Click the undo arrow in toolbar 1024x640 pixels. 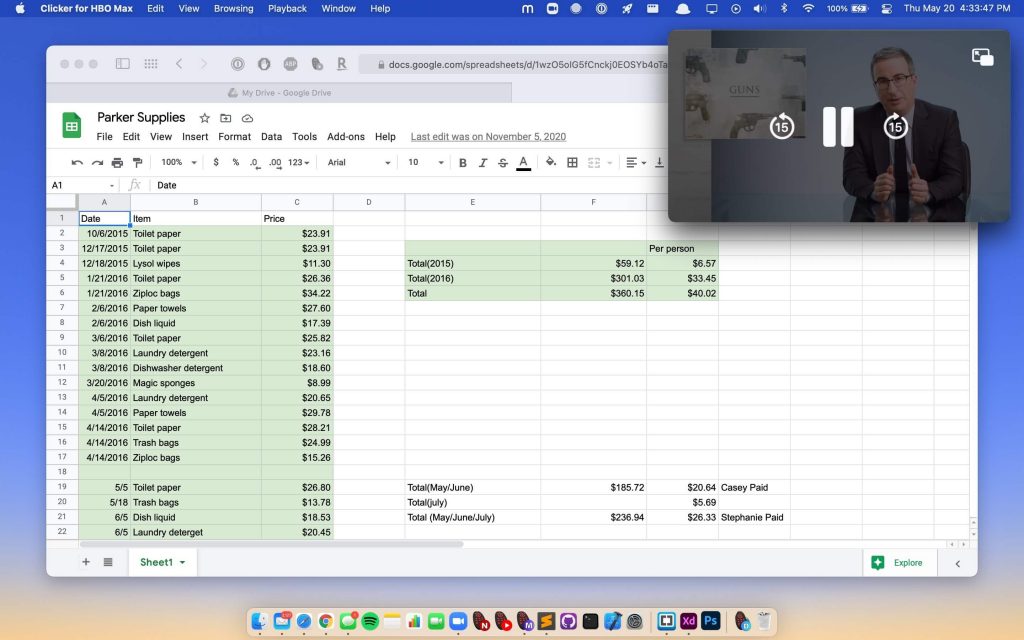click(x=77, y=162)
